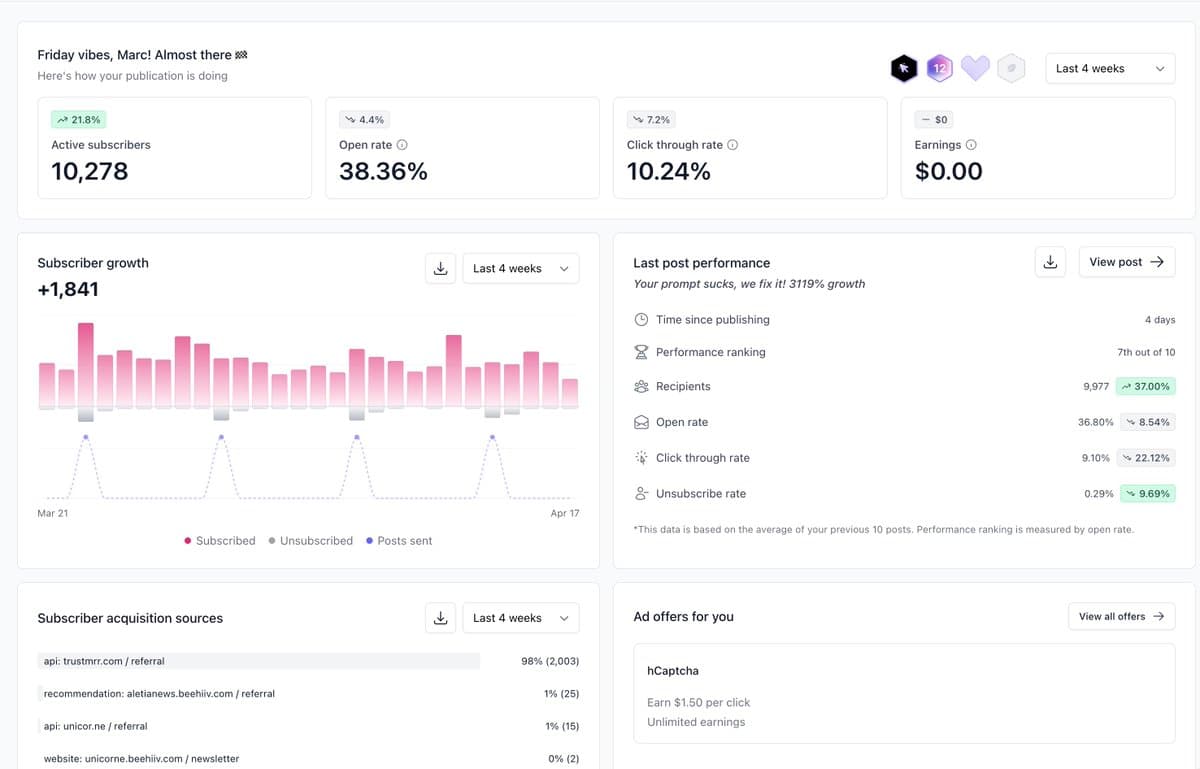Click the black hexagon cursor badge

[x=904, y=68]
